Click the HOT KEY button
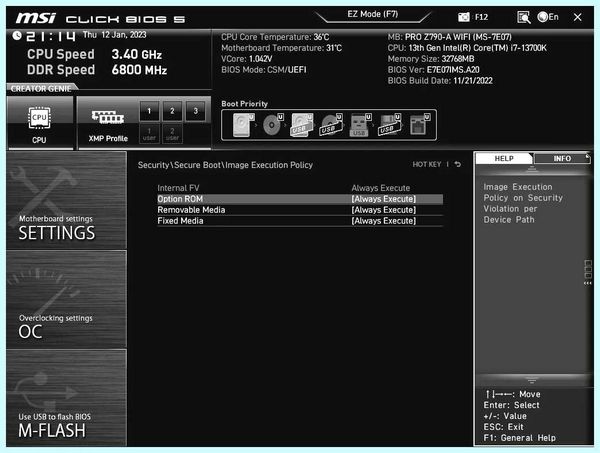 pos(427,164)
